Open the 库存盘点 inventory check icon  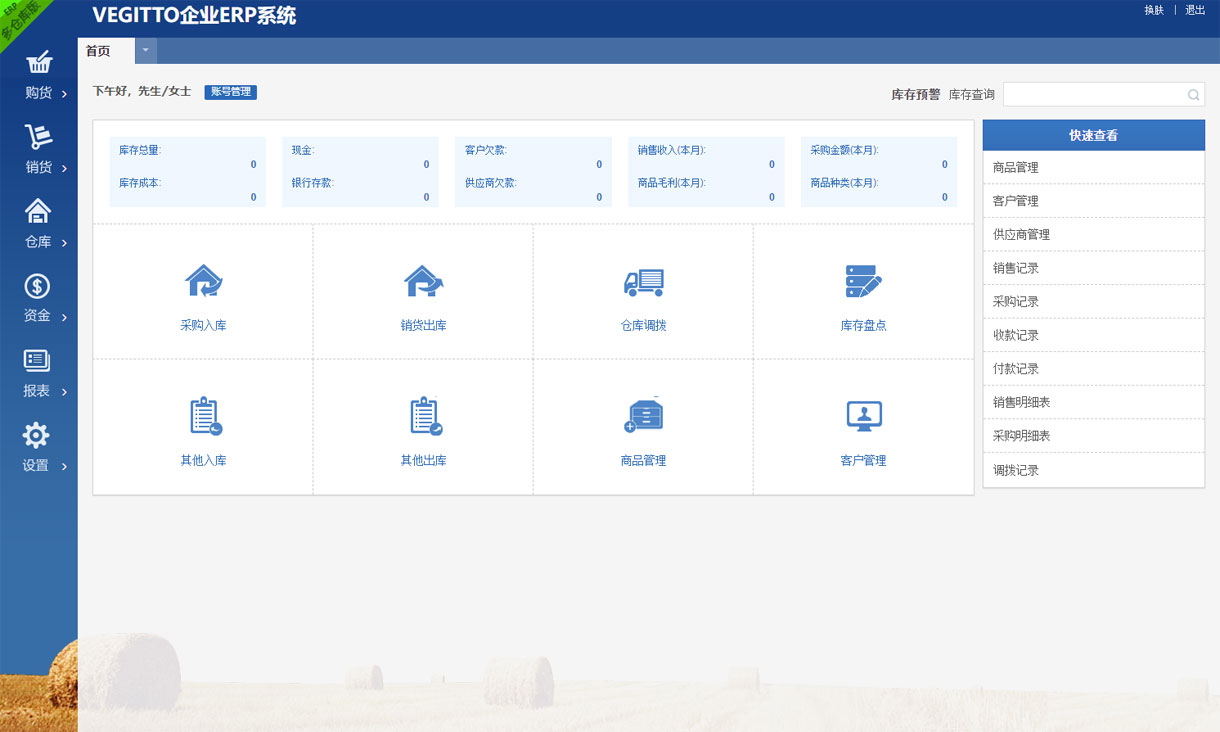click(863, 282)
